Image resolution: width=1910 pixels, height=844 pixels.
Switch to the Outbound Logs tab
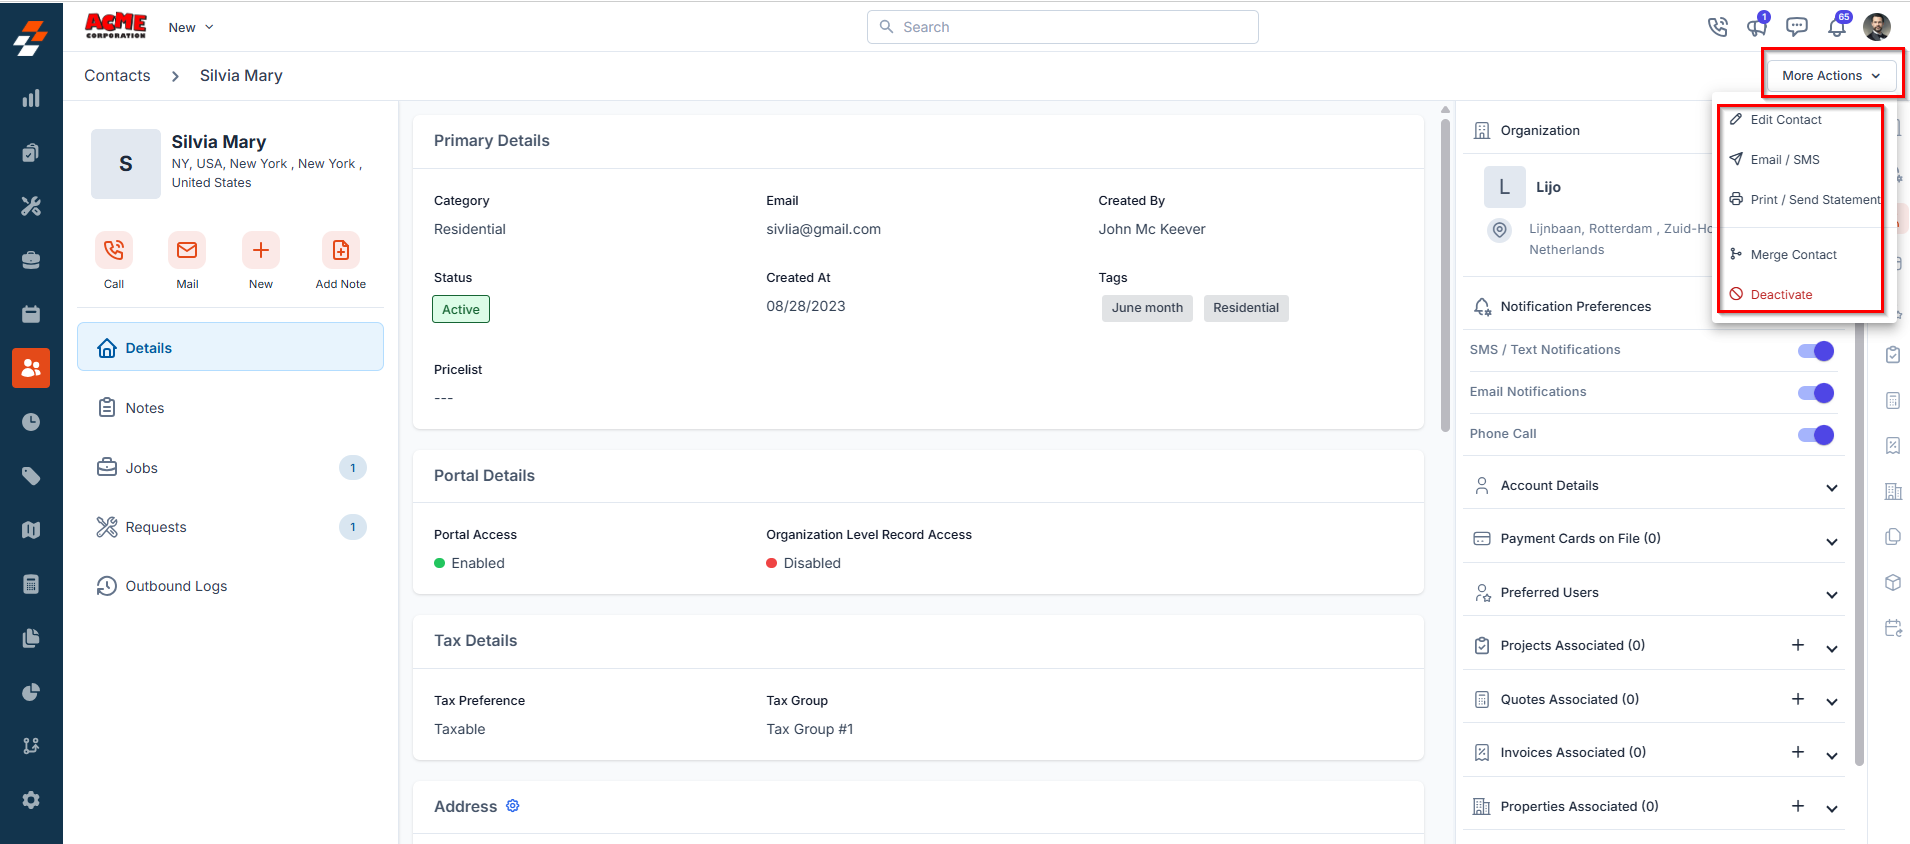(230, 586)
